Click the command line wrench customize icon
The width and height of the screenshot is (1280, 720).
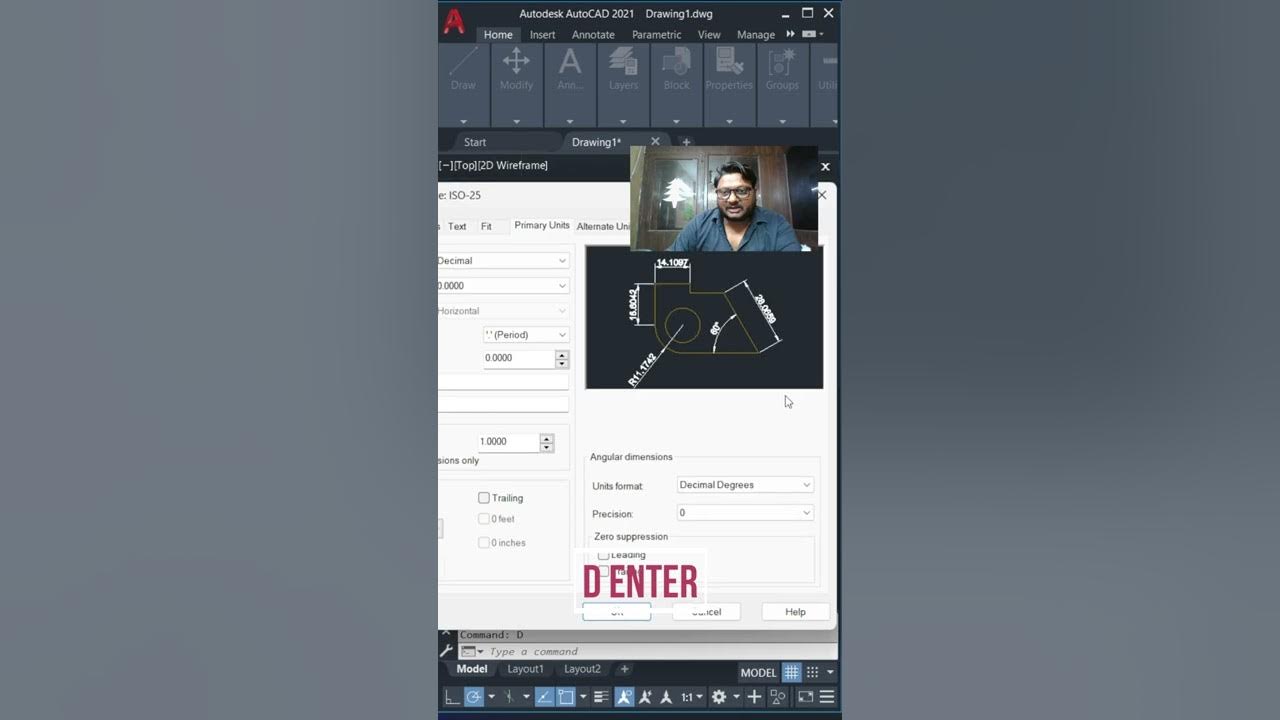coord(447,651)
